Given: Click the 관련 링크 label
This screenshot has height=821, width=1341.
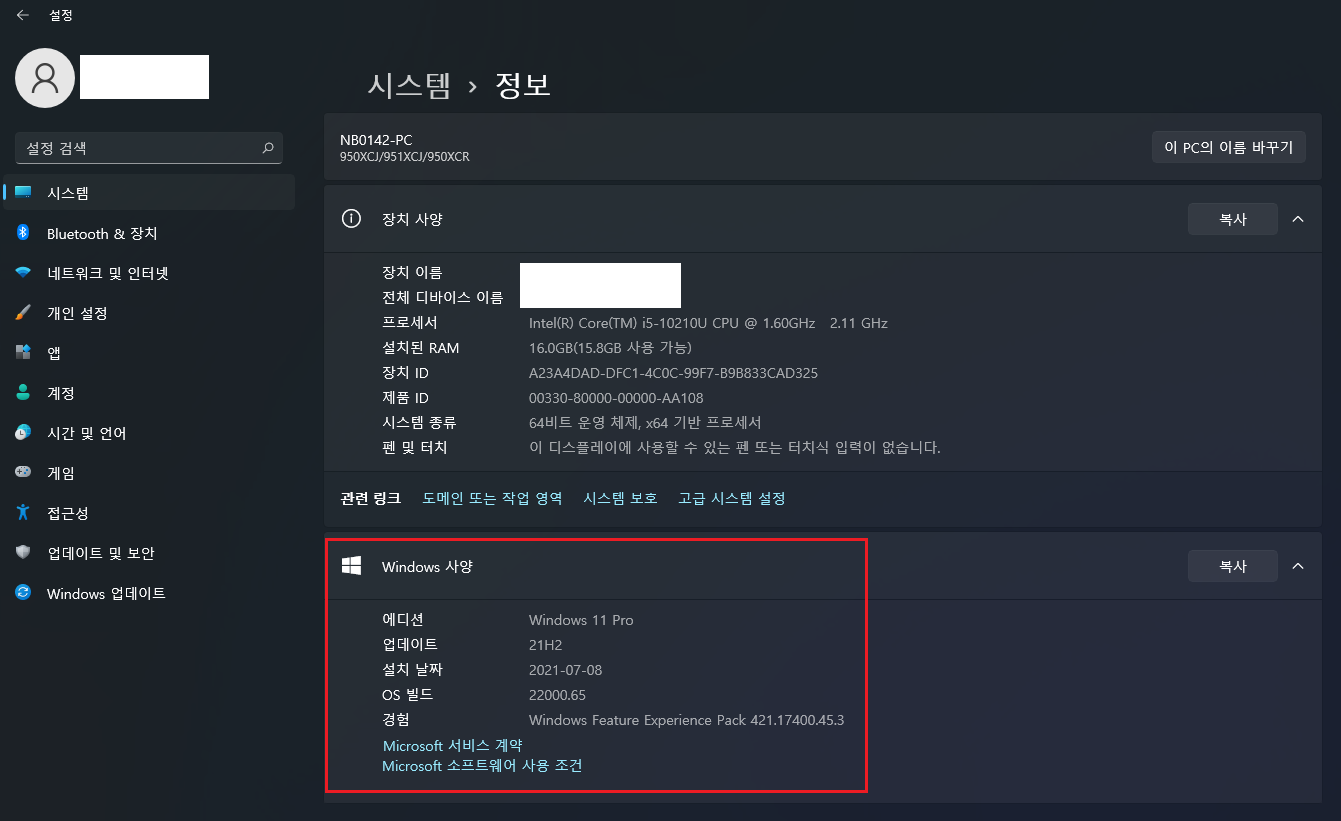Looking at the screenshot, I should [371, 498].
